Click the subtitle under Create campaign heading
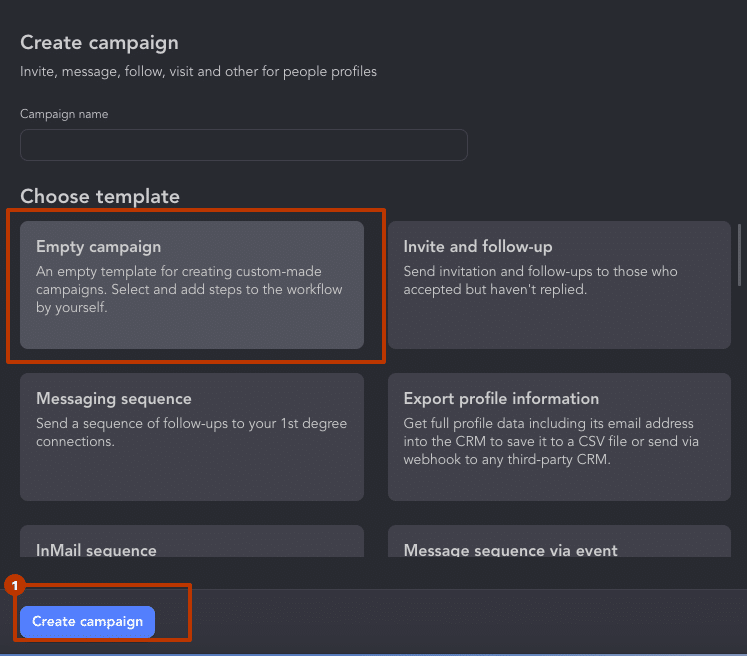 (x=198, y=72)
